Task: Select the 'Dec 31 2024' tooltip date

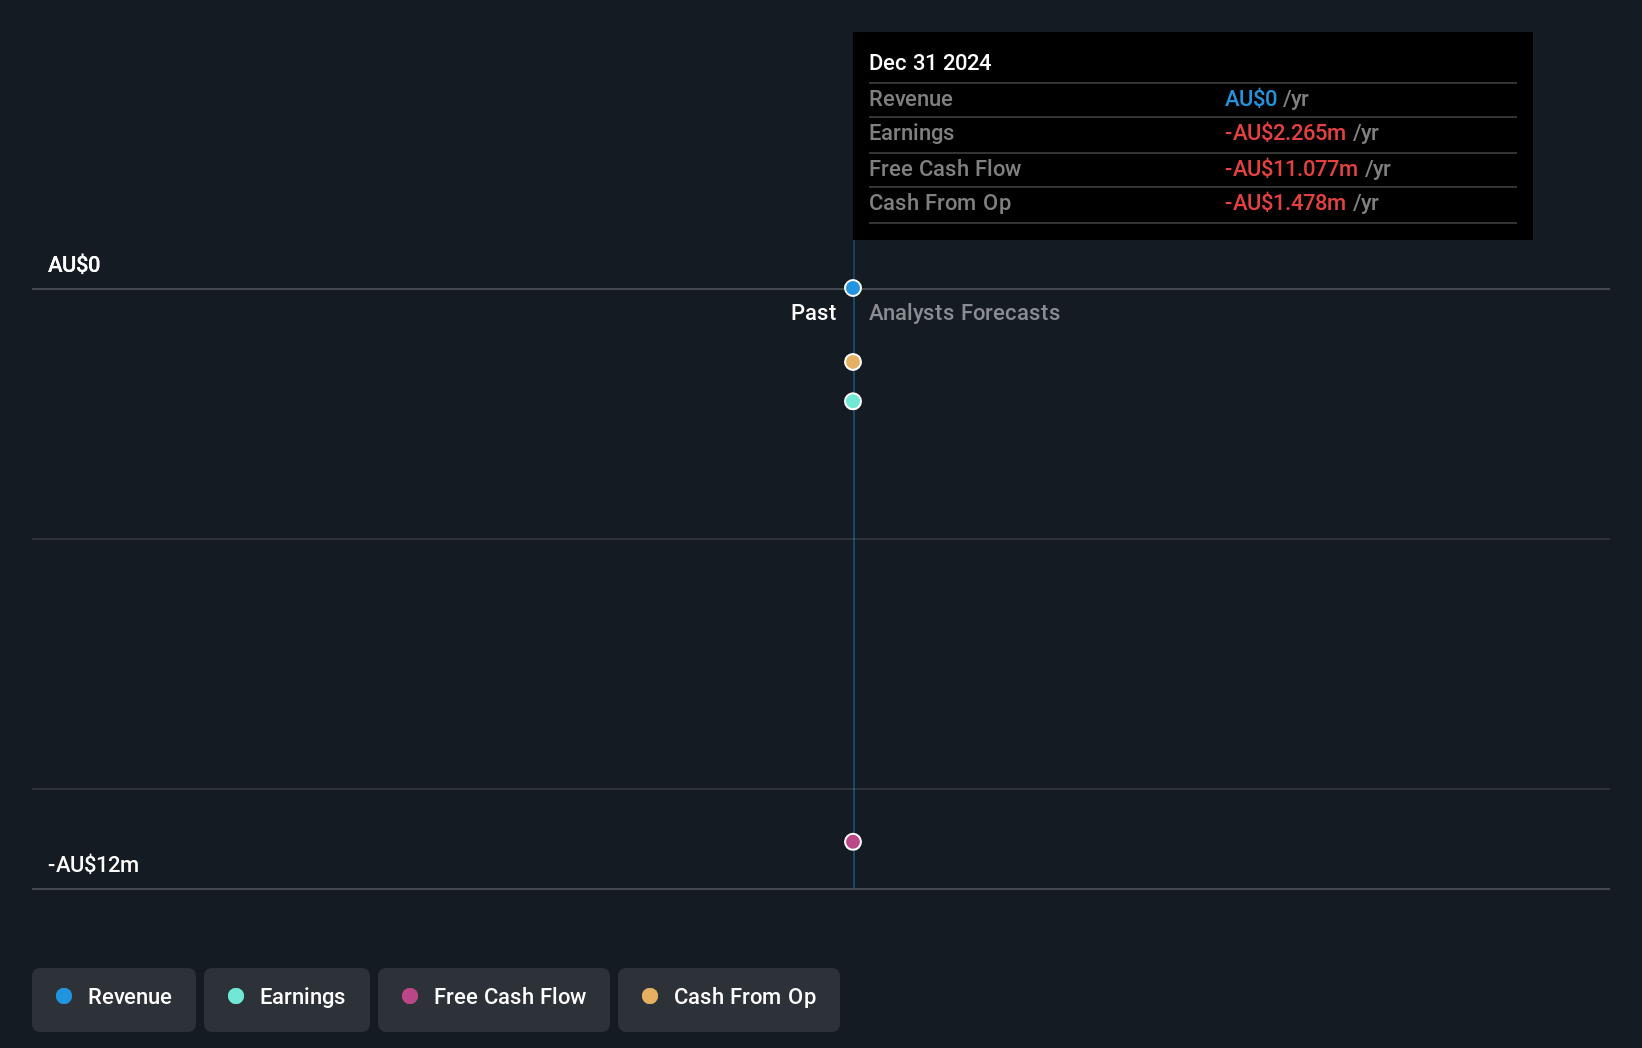Action: pos(930,62)
